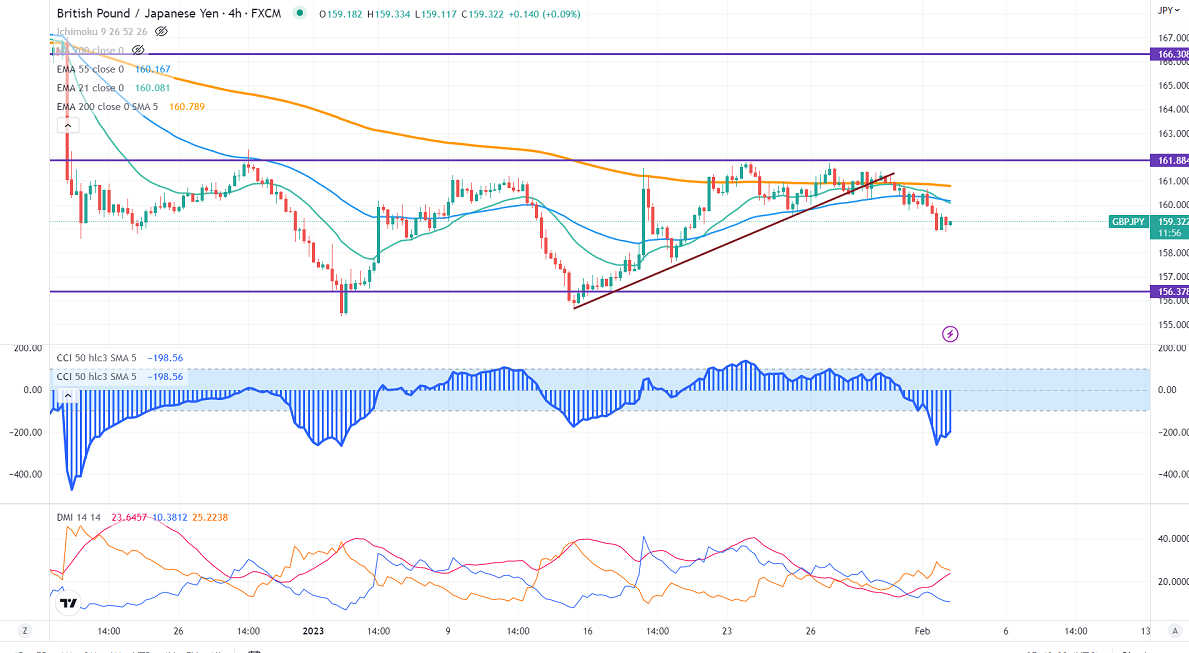The width and height of the screenshot is (1189, 653).
Task: Collapse the main chart indicator legend
Action: (x=68, y=126)
